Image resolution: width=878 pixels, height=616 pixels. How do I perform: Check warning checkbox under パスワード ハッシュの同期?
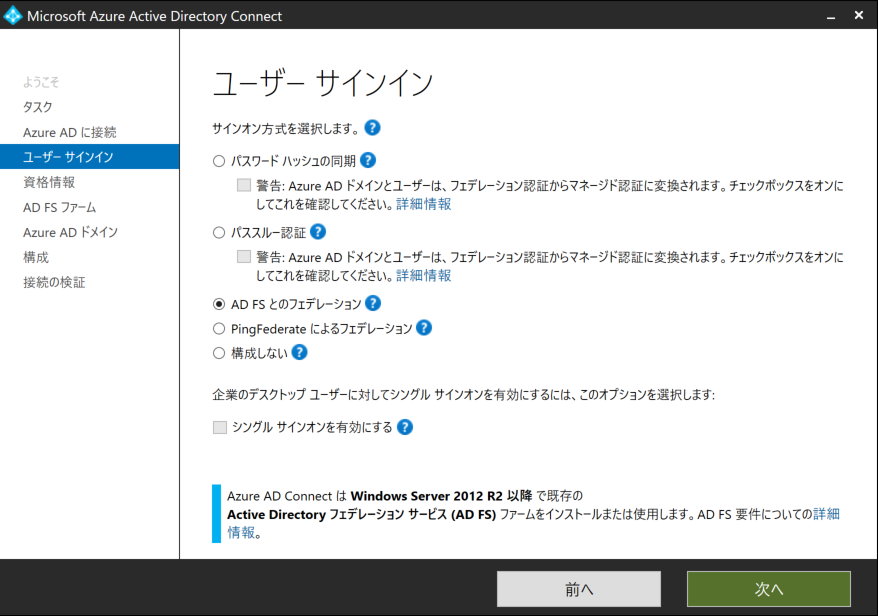pos(244,185)
